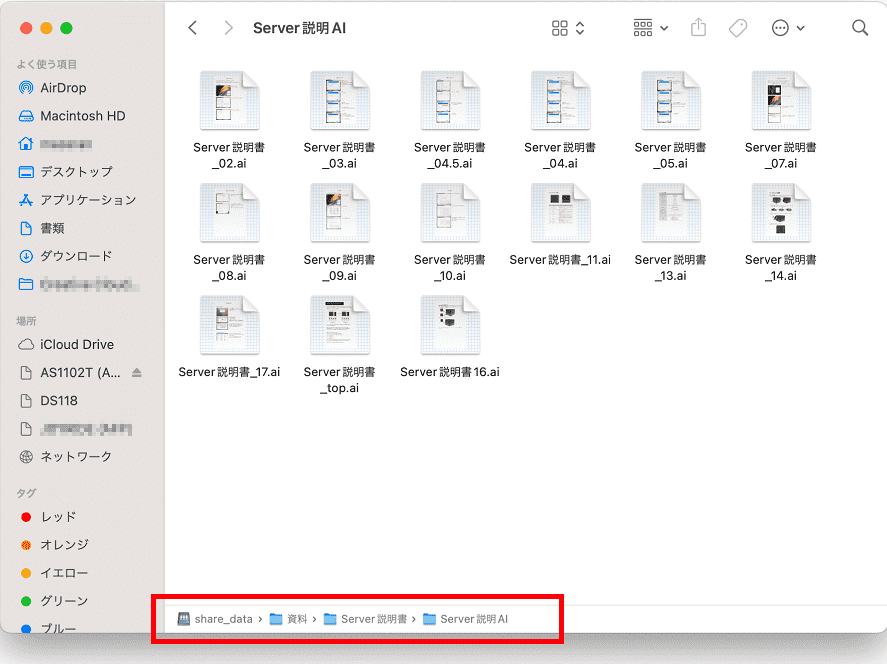Filter by the レッド tag
This screenshot has width=887, height=664.
coord(48,517)
